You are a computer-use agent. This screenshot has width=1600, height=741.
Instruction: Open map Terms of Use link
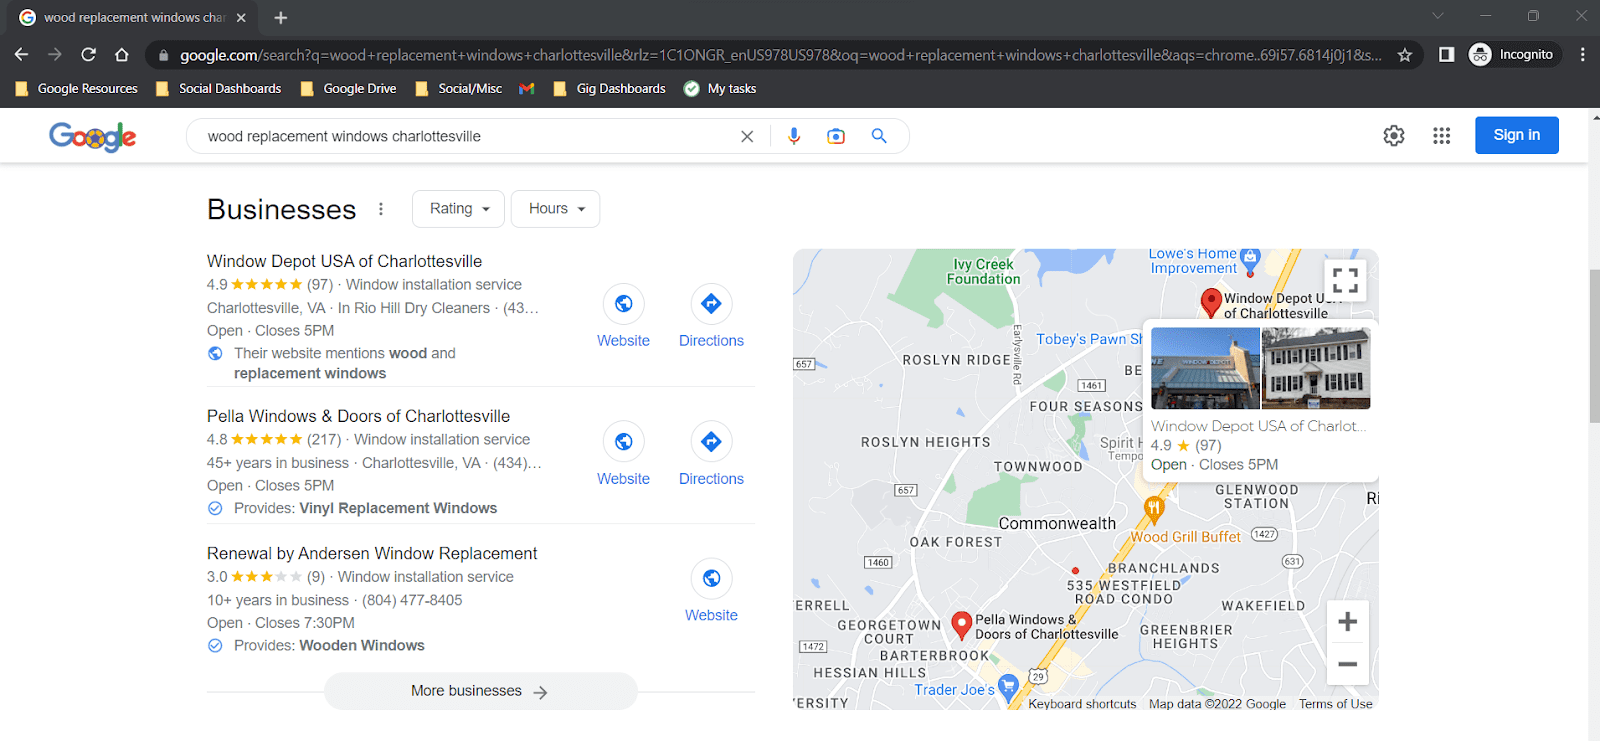[1336, 704]
